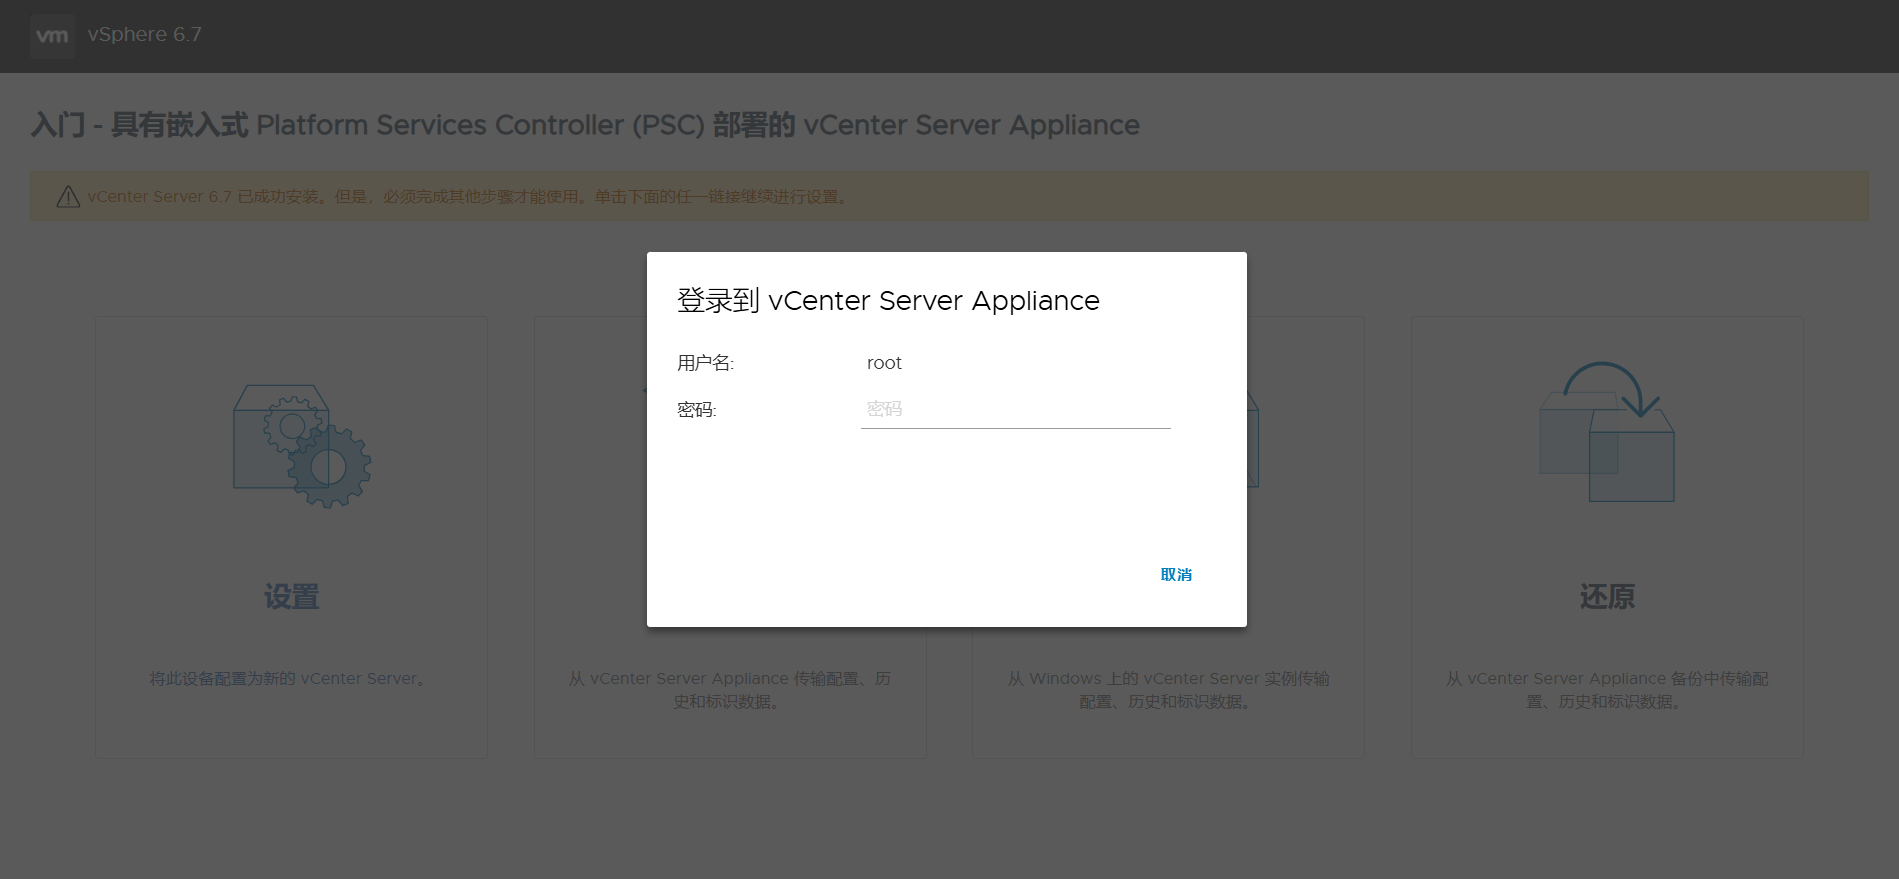Focus the password input field
The width and height of the screenshot is (1899, 879).
(1015, 409)
